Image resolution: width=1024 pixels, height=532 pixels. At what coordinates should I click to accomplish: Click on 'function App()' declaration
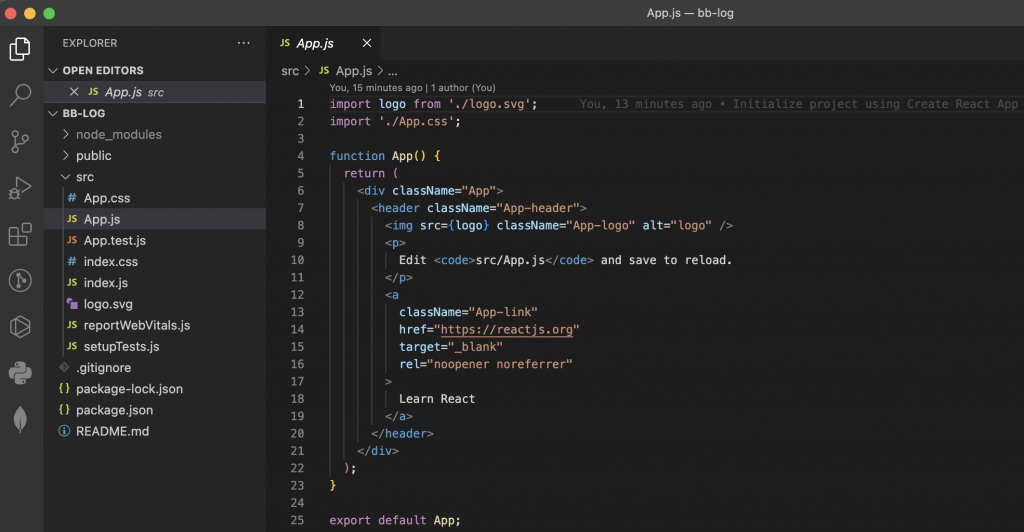(x=377, y=156)
